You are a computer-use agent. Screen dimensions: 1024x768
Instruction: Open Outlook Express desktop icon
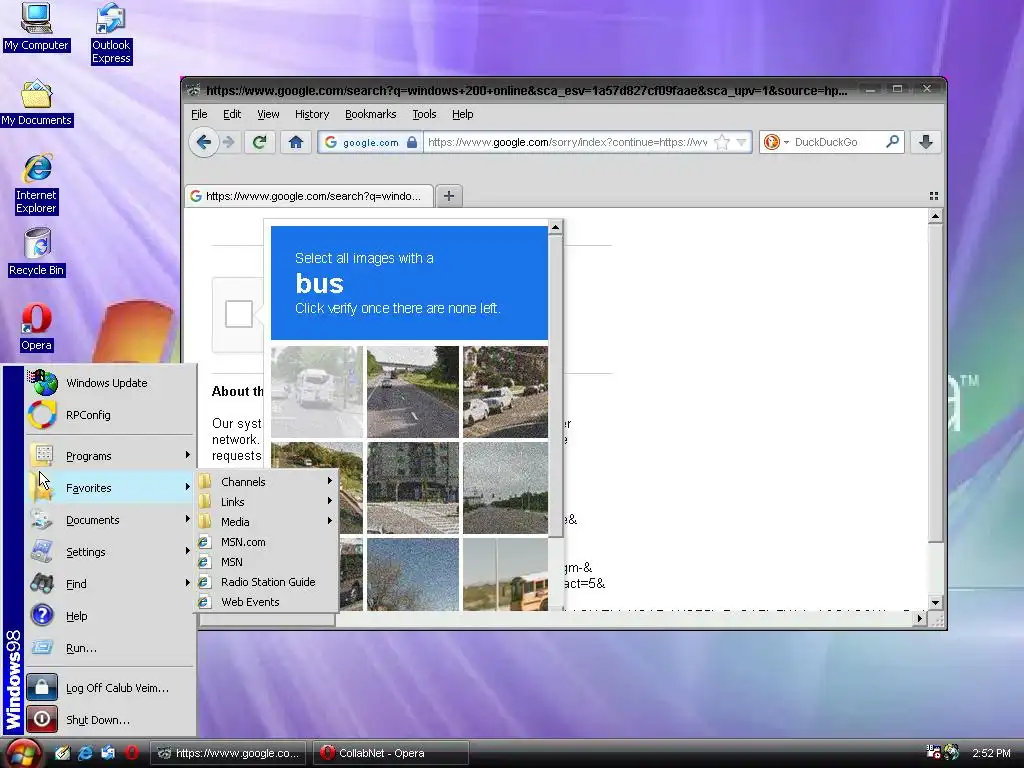tap(111, 34)
